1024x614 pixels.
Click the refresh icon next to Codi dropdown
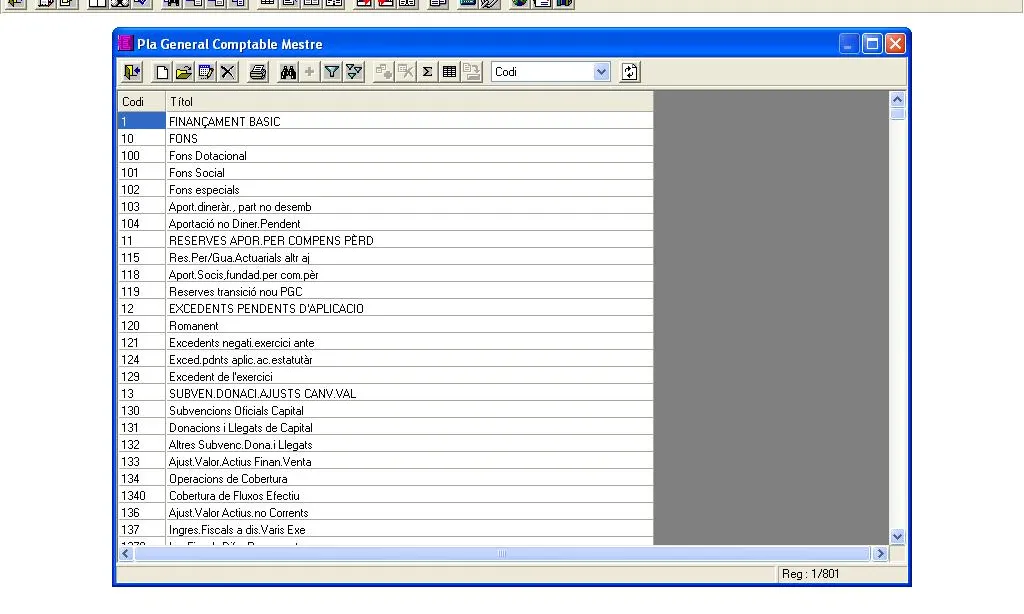629,72
